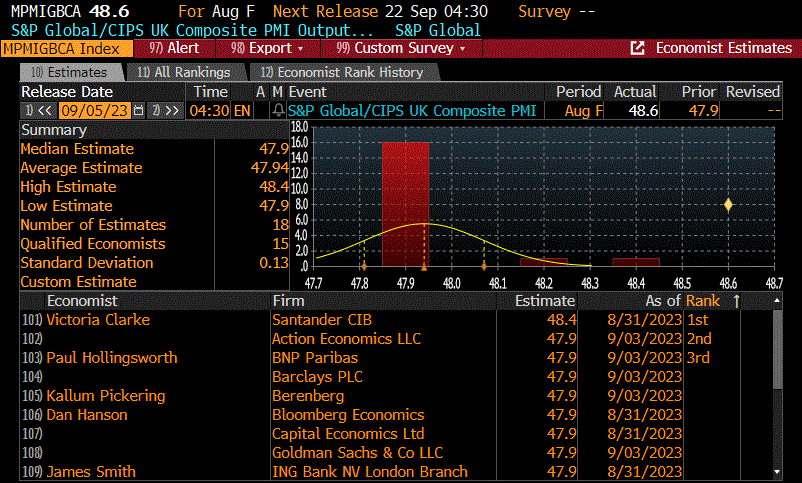Click the Prior value 47.9 cell
This screenshot has height=483, width=802.
(x=690, y=111)
